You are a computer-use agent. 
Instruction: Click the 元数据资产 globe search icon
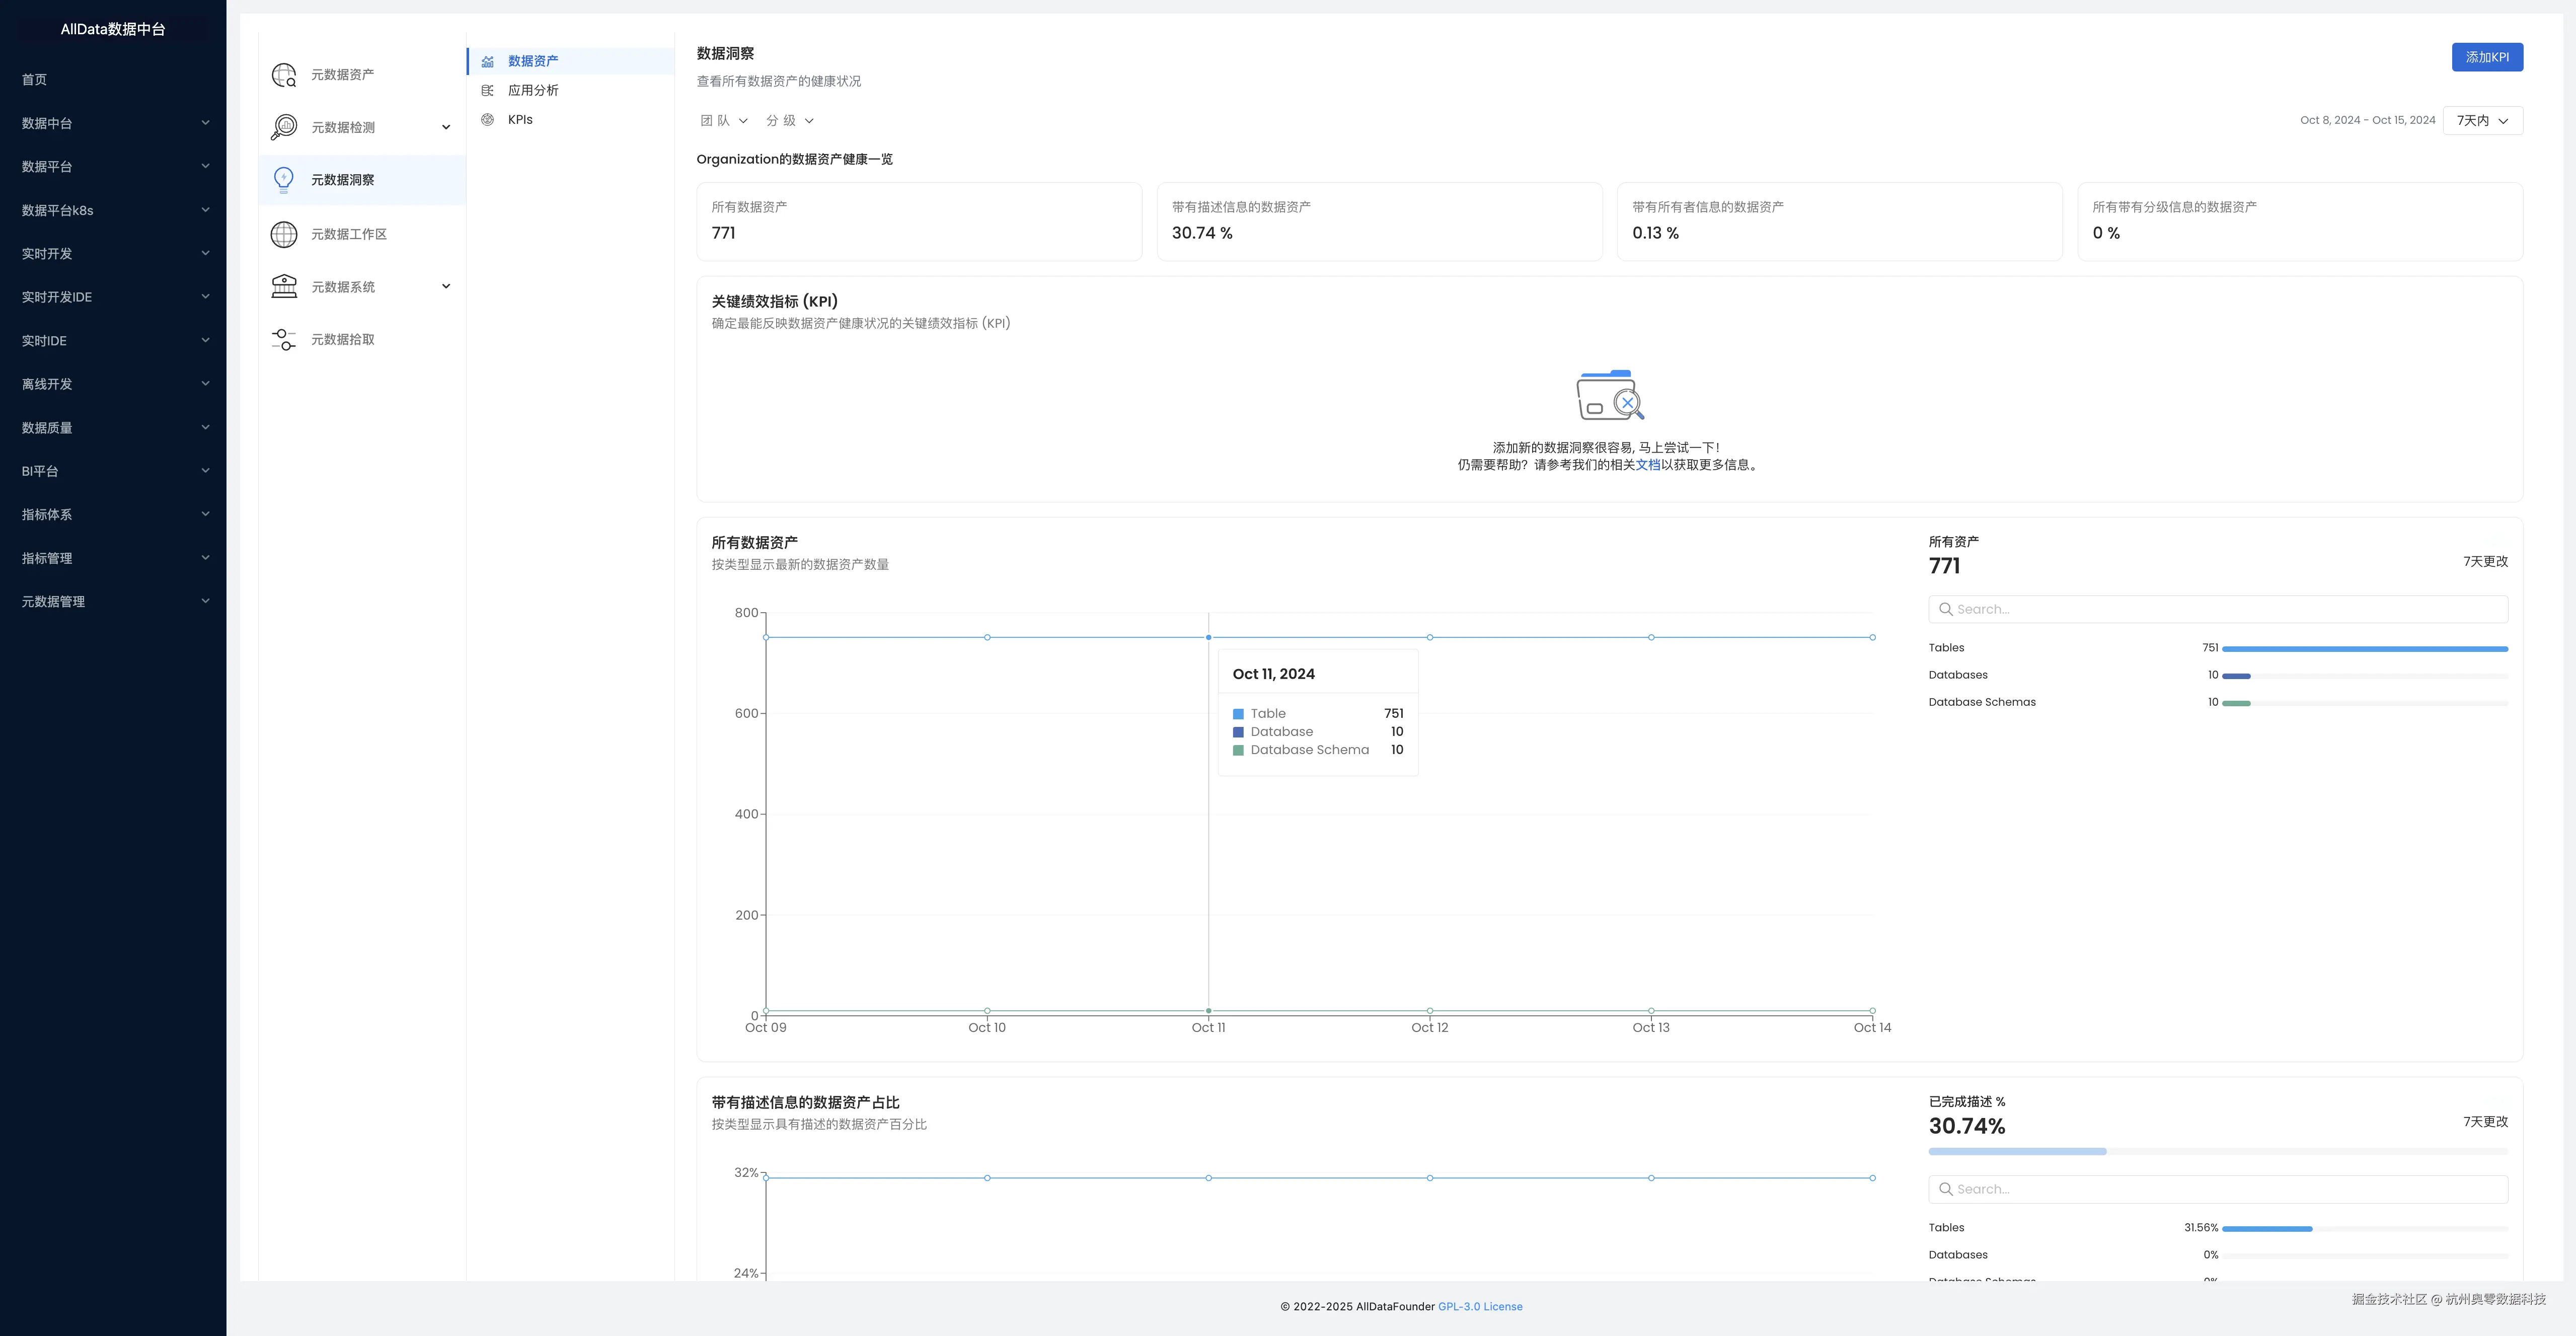tap(284, 75)
